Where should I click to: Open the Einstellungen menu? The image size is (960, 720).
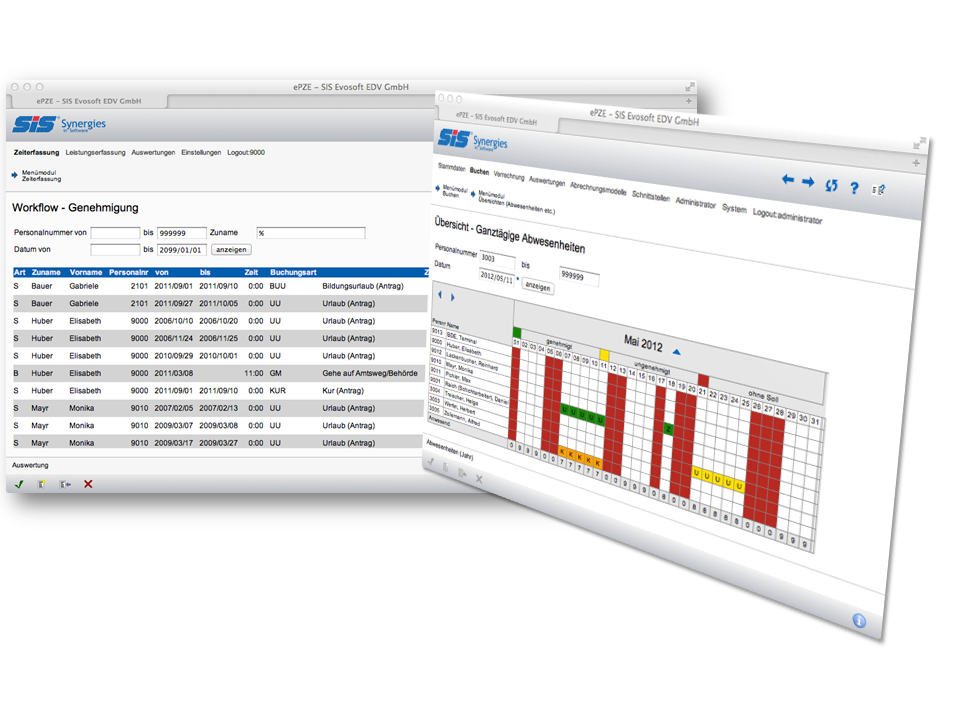(x=201, y=153)
